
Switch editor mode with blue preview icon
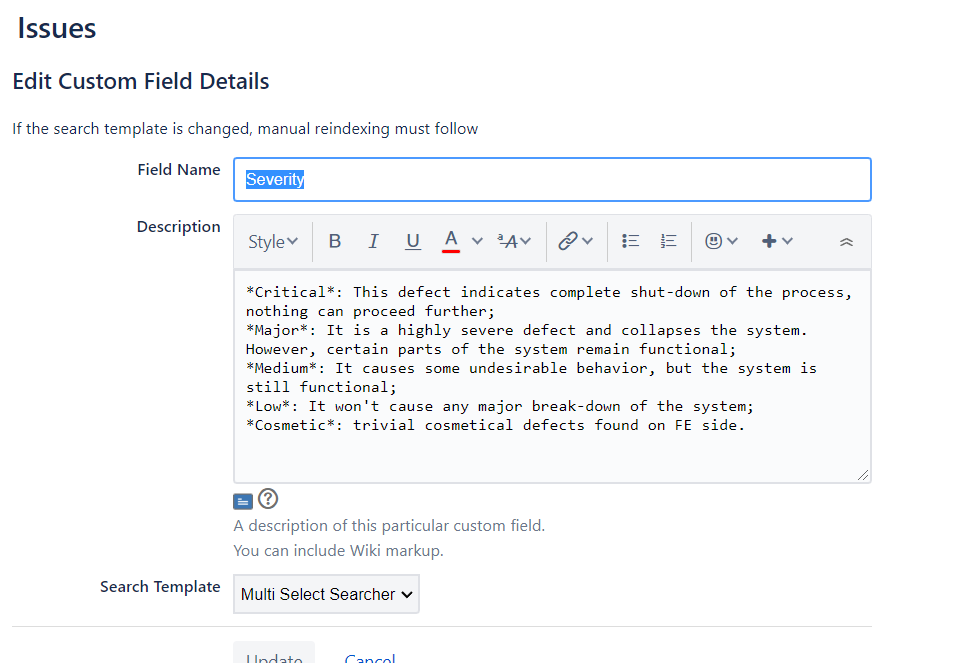(x=243, y=501)
